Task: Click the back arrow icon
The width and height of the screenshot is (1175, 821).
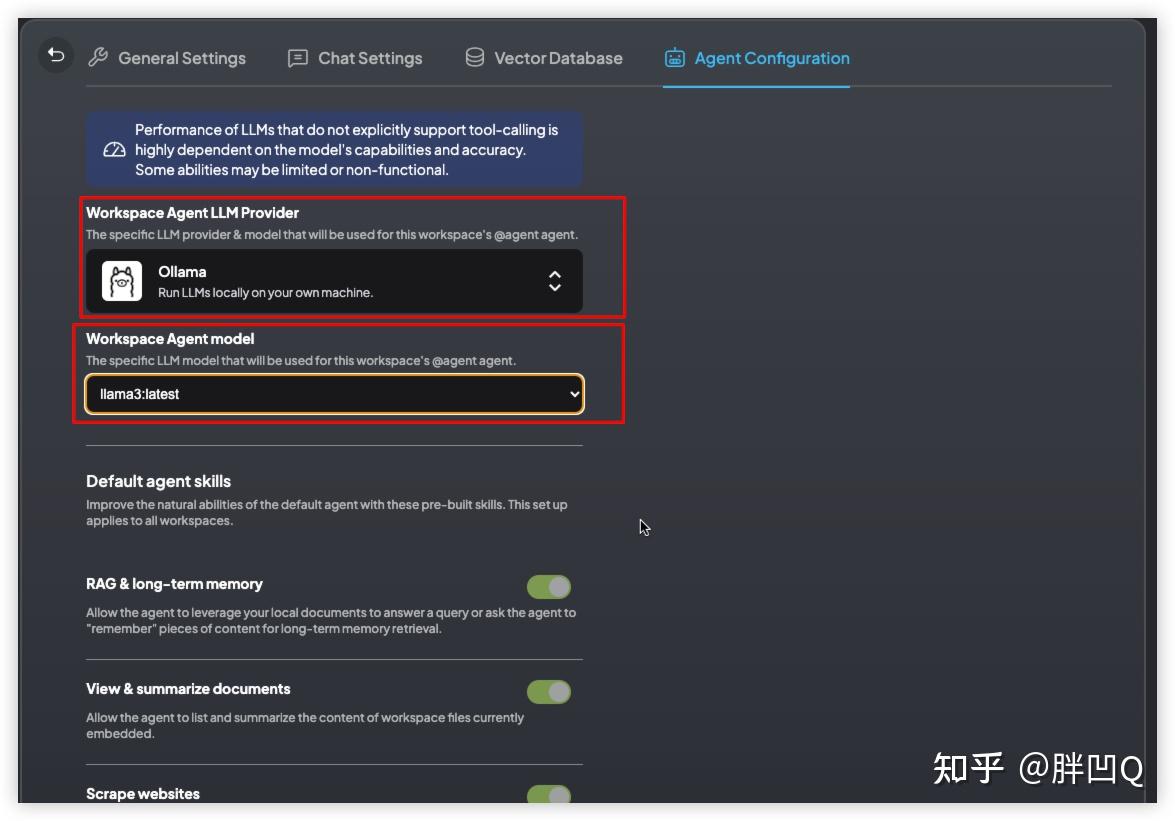Action: (x=55, y=55)
